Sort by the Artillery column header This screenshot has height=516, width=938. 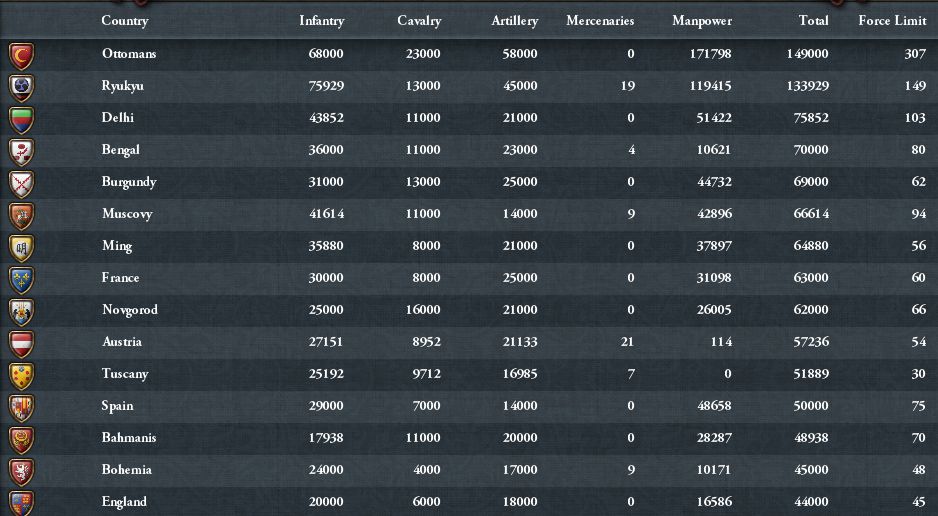click(x=514, y=21)
